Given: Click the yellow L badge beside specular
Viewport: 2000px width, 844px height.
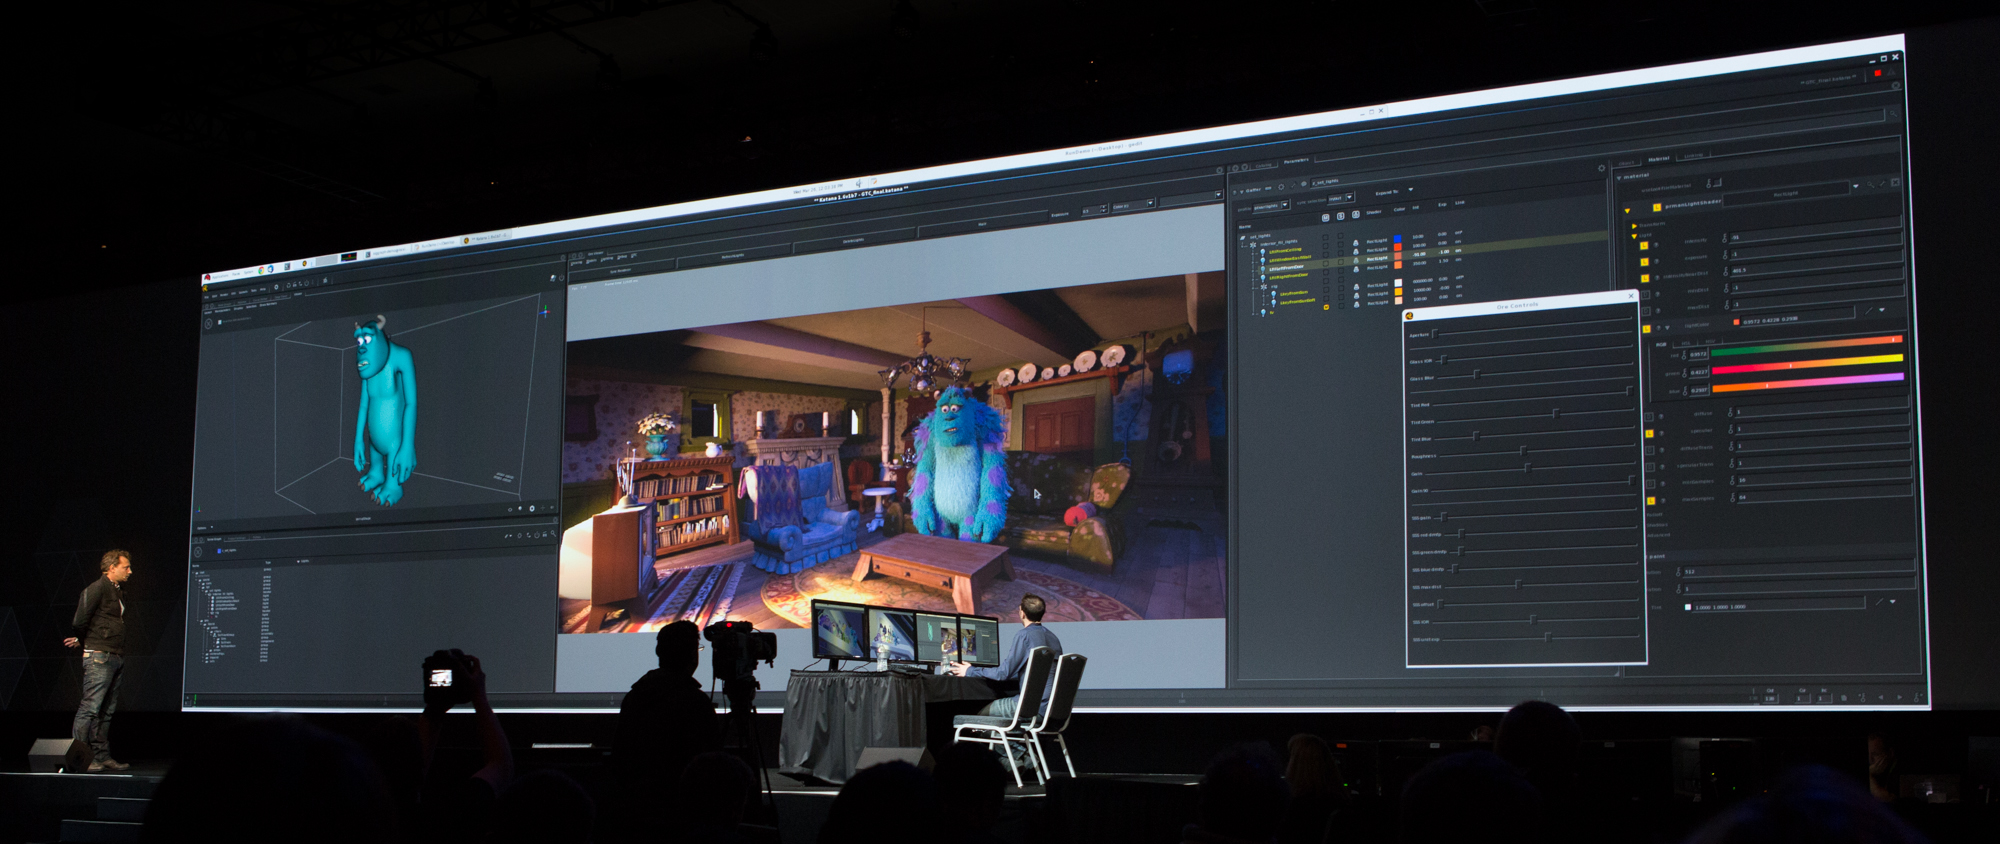Looking at the screenshot, I should (1649, 434).
